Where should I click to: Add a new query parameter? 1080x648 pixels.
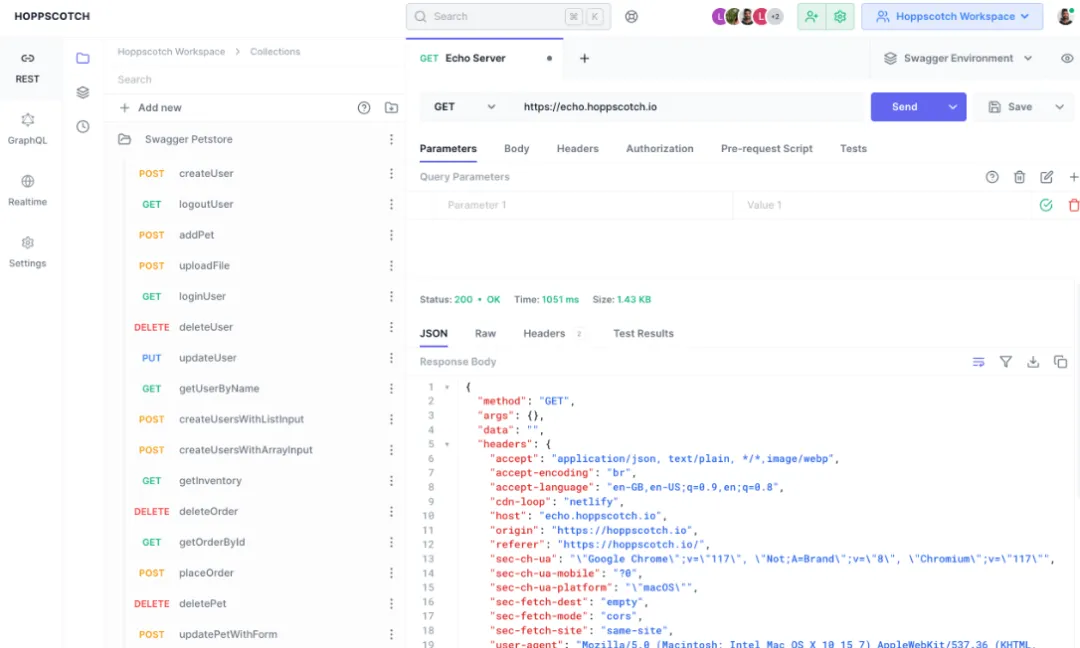[1073, 177]
